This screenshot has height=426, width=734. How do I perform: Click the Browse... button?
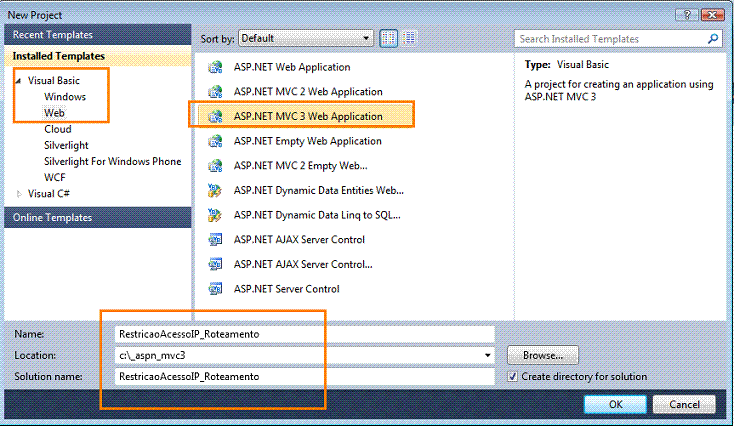click(x=543, y=355)
